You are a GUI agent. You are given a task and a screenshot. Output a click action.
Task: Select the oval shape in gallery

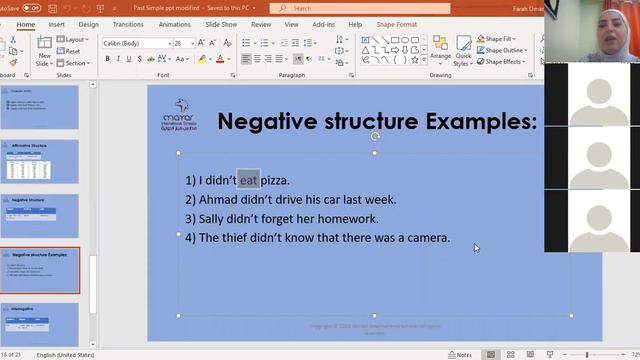coord(405,40)
